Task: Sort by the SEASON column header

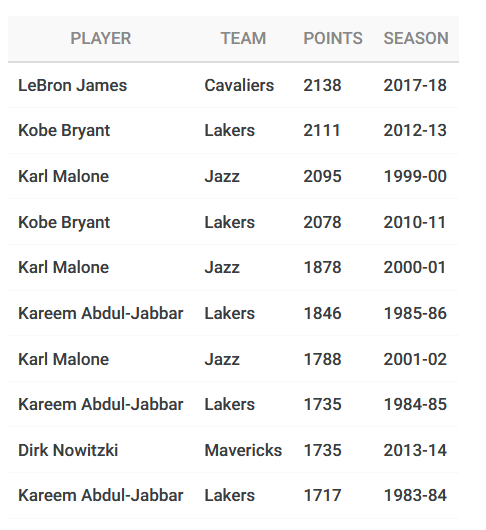Action: point(416,38)
